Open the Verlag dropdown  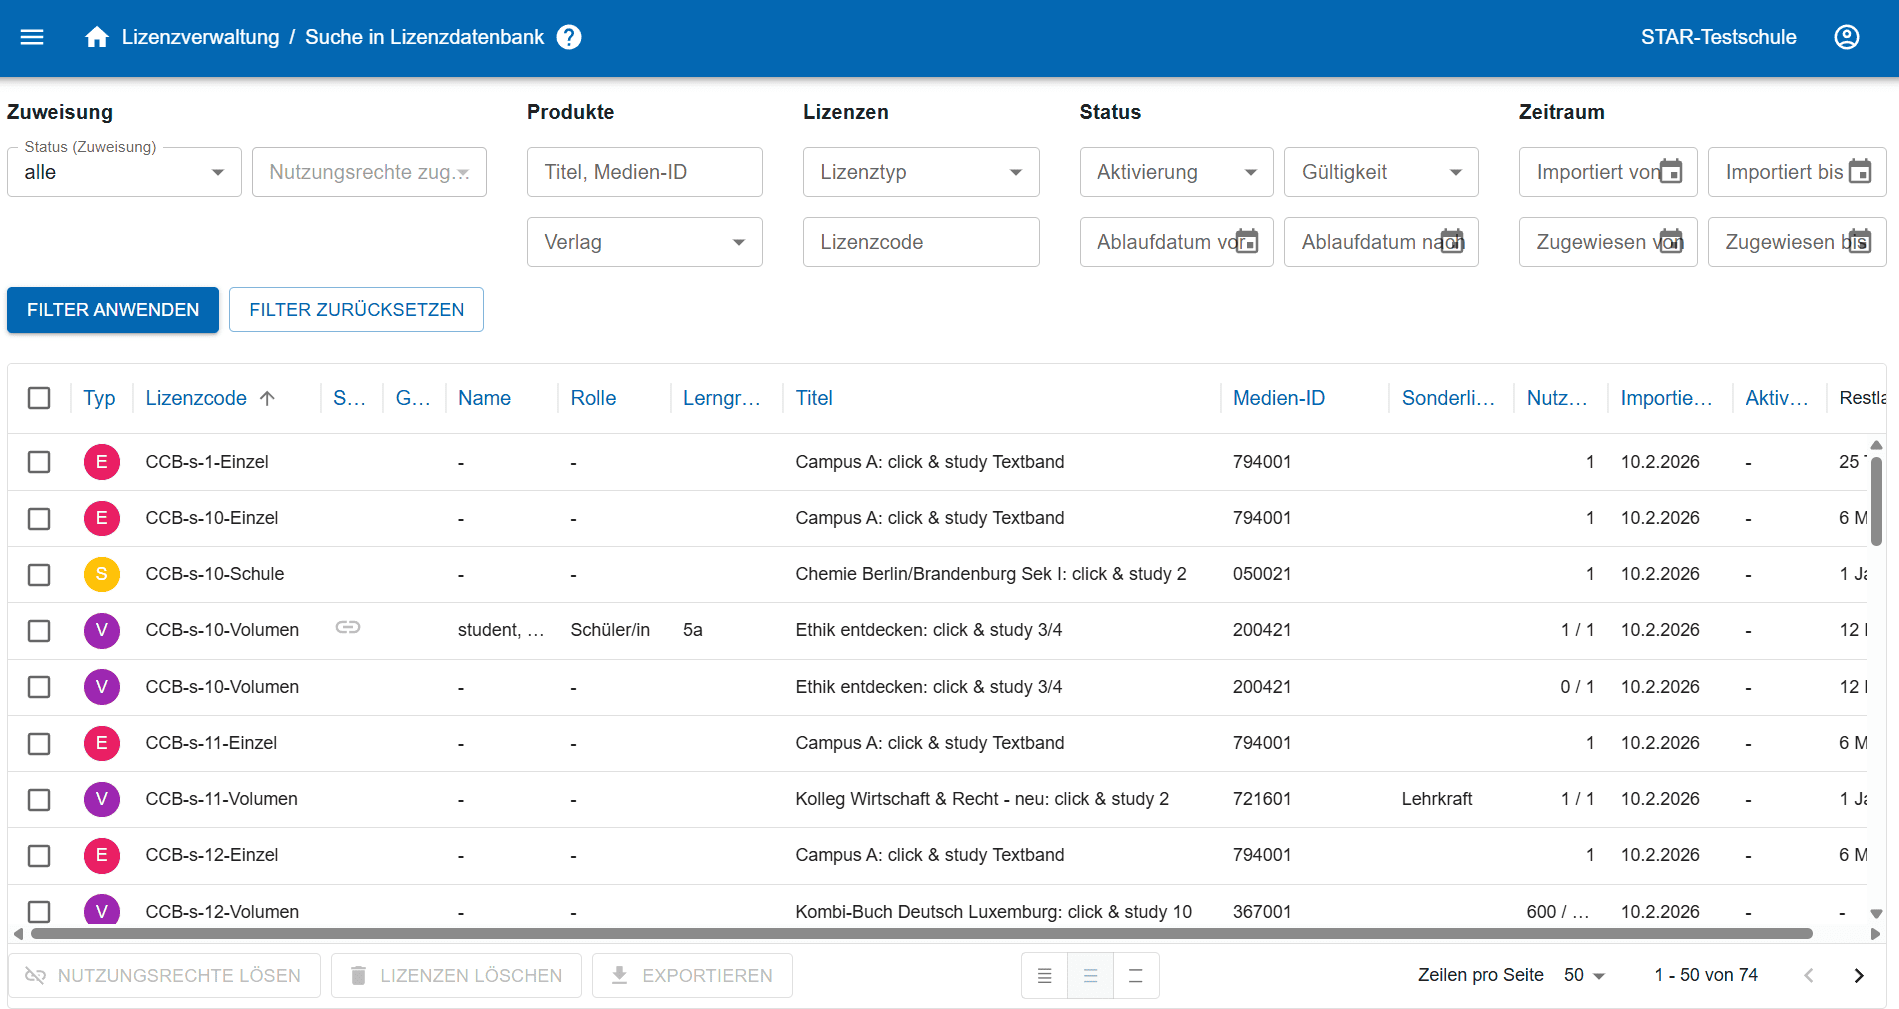(x=645, y=242)
